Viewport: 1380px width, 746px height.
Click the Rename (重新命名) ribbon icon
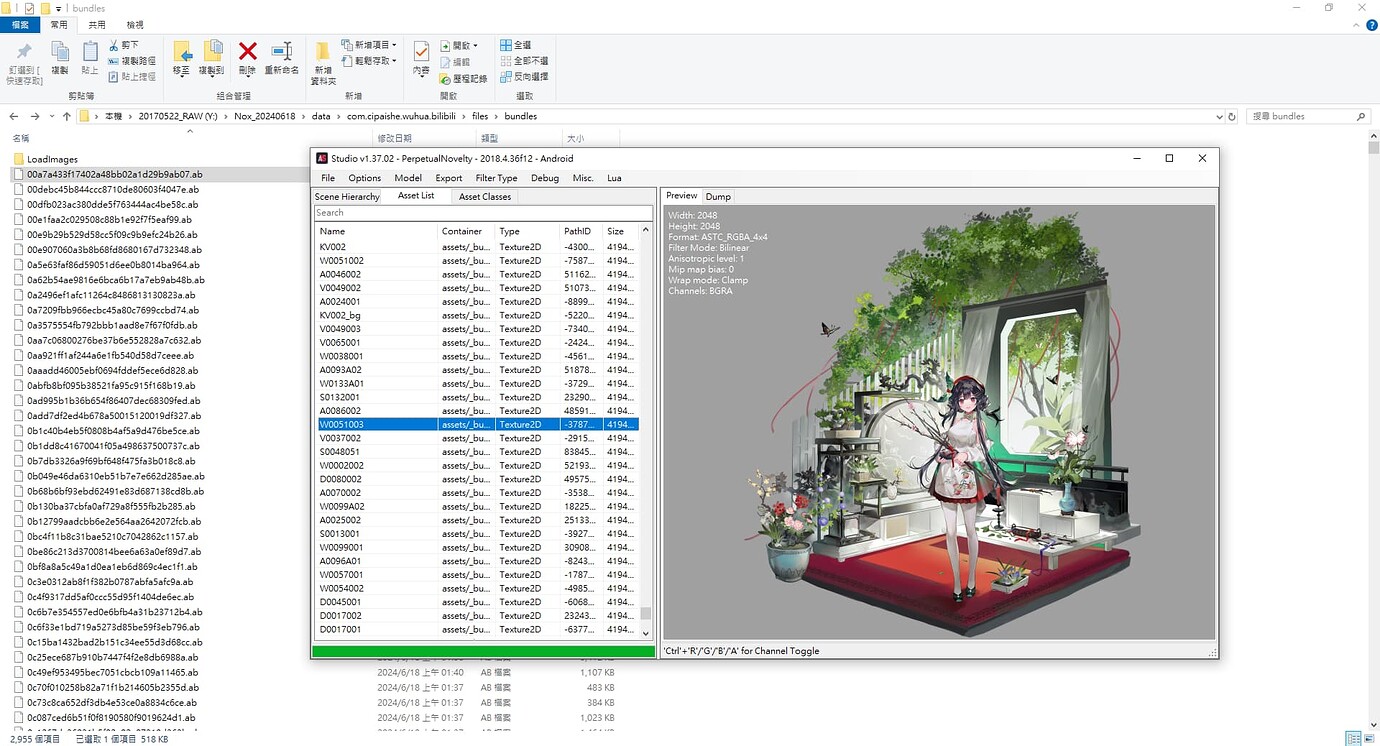coord(282,52)
